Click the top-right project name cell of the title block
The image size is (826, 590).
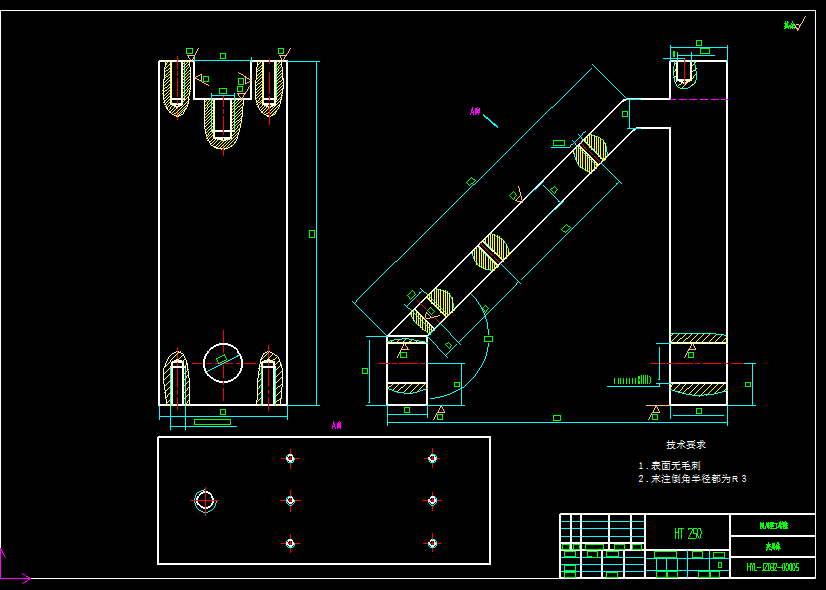coord(773,525)
